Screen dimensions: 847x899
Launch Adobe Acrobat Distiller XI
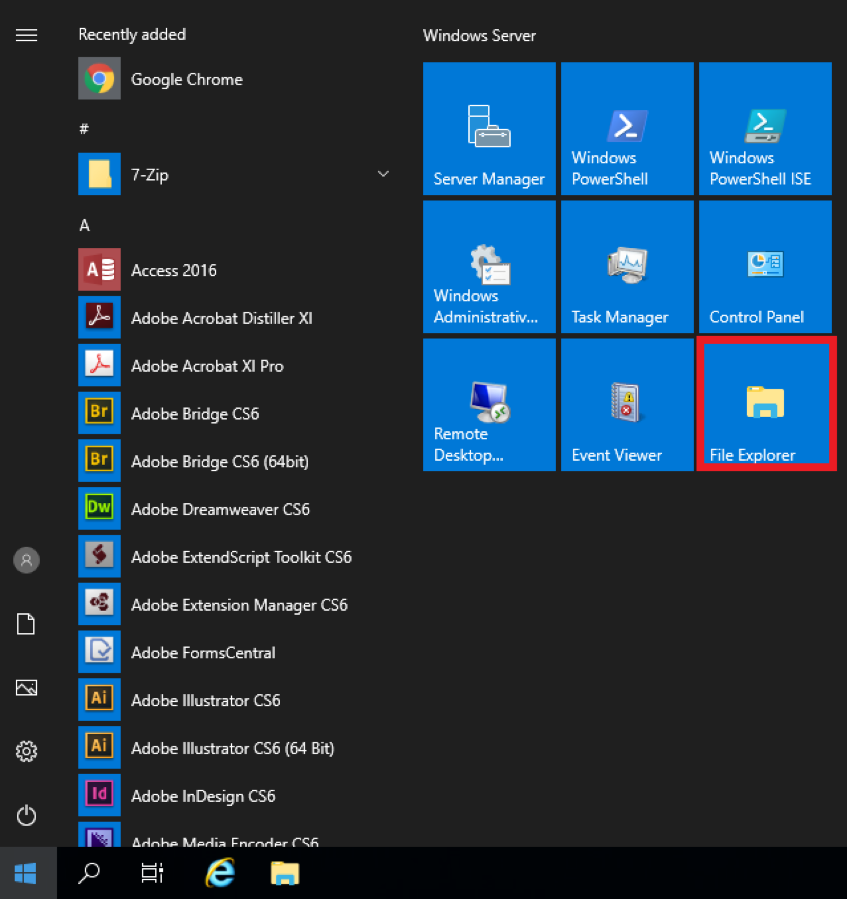[235, 318]
